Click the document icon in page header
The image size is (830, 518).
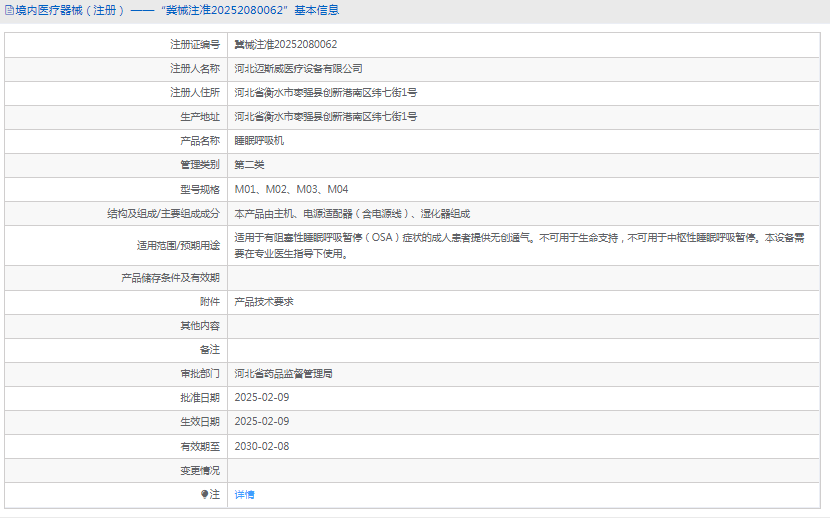pos(9,10)
